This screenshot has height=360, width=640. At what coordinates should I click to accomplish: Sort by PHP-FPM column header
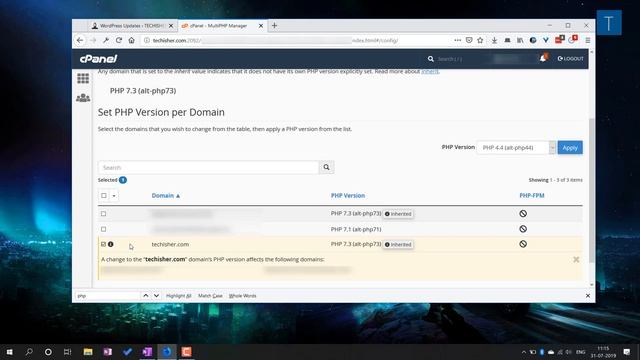pyautogui.click(x=531, y=196)
